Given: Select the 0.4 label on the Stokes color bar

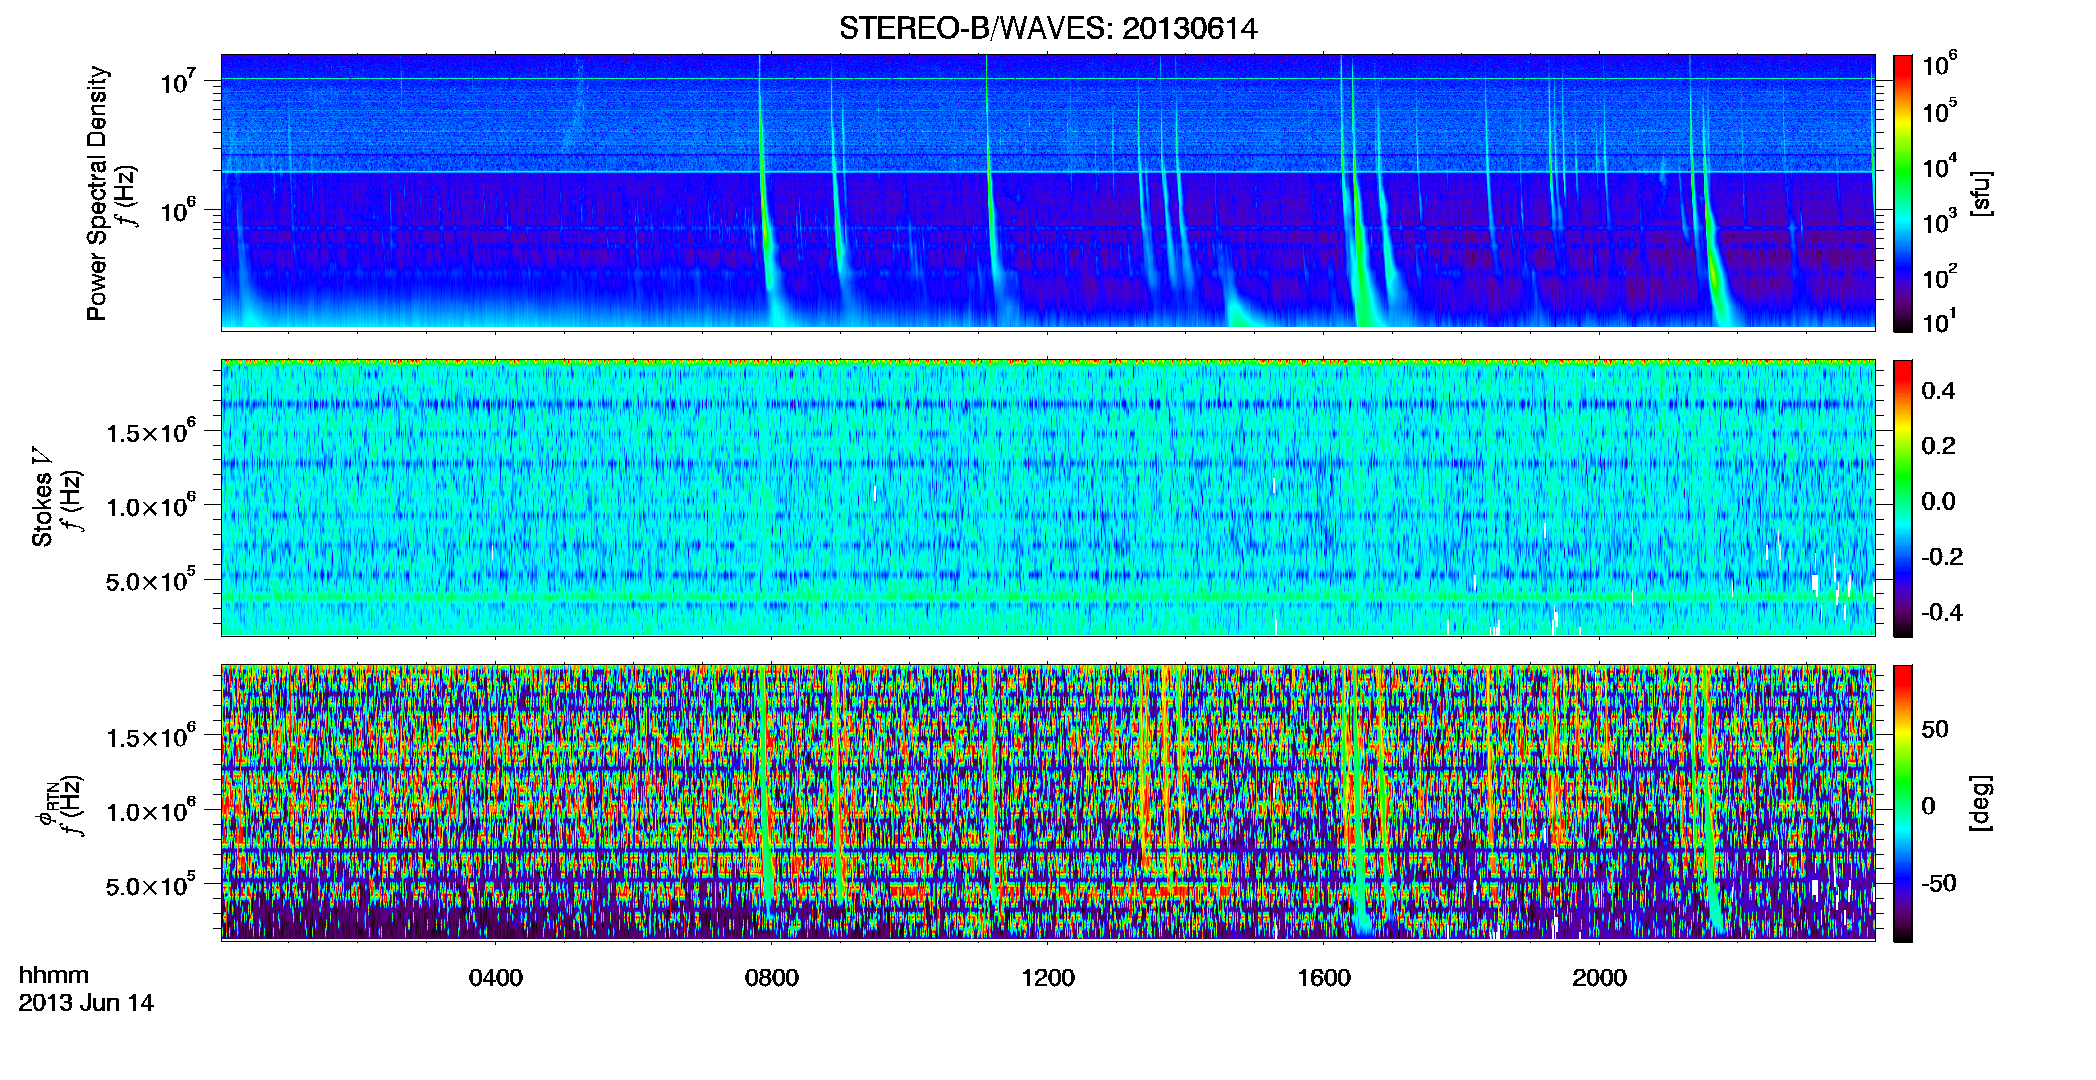Looking at the screenshot, I should pyautogui.click(x=1938, y=391).
